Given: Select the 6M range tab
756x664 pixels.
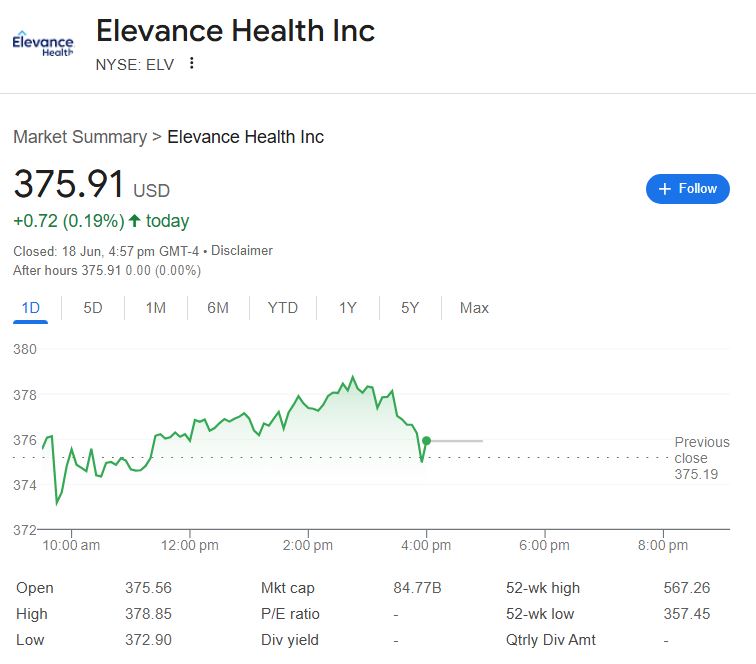Looking at the screenshot, I should click(218, 308).
